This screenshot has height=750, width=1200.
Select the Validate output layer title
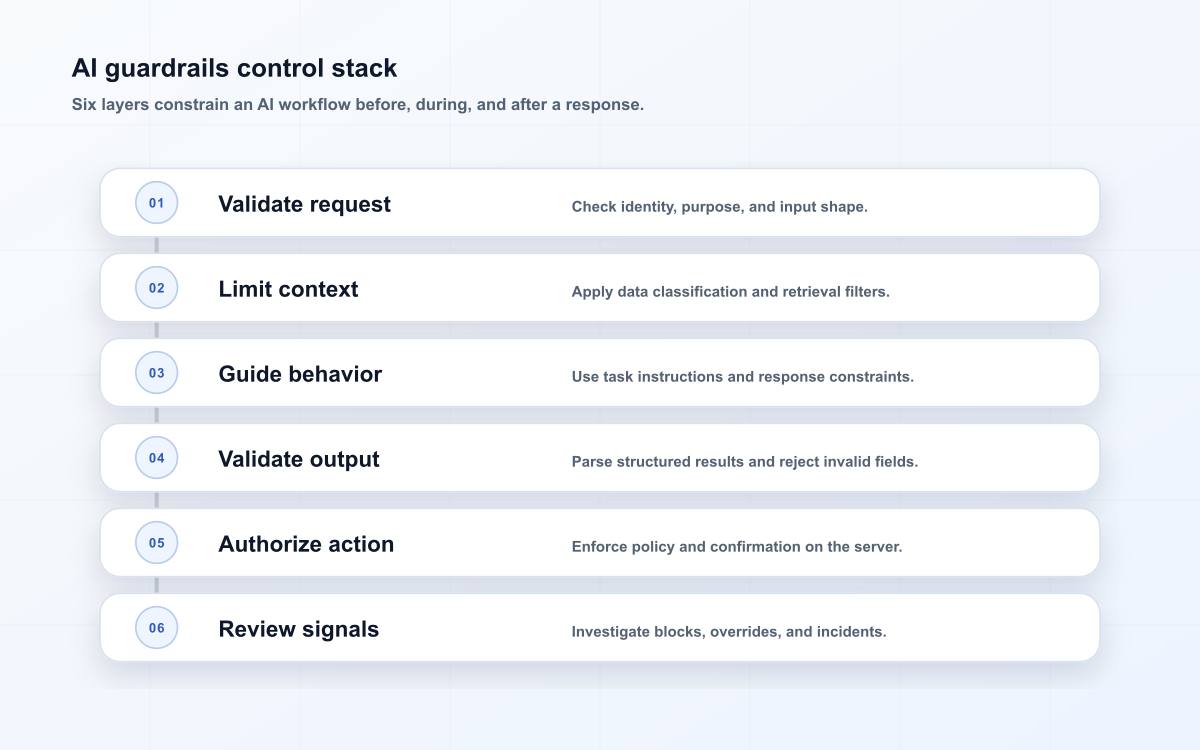point(299,459)
